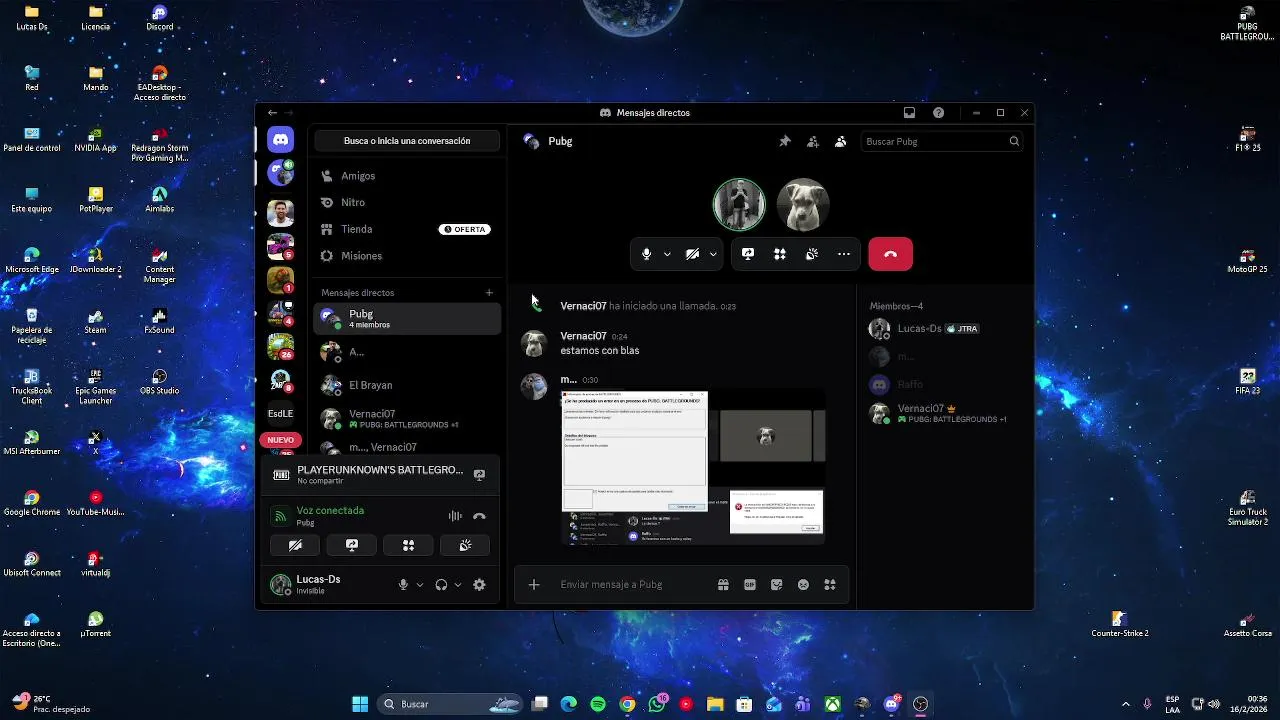Image resolution: width=1280 pixels, height=720 pixels.
Task: Show hidden tray icons chevron
Action: tap(1126, 704)
